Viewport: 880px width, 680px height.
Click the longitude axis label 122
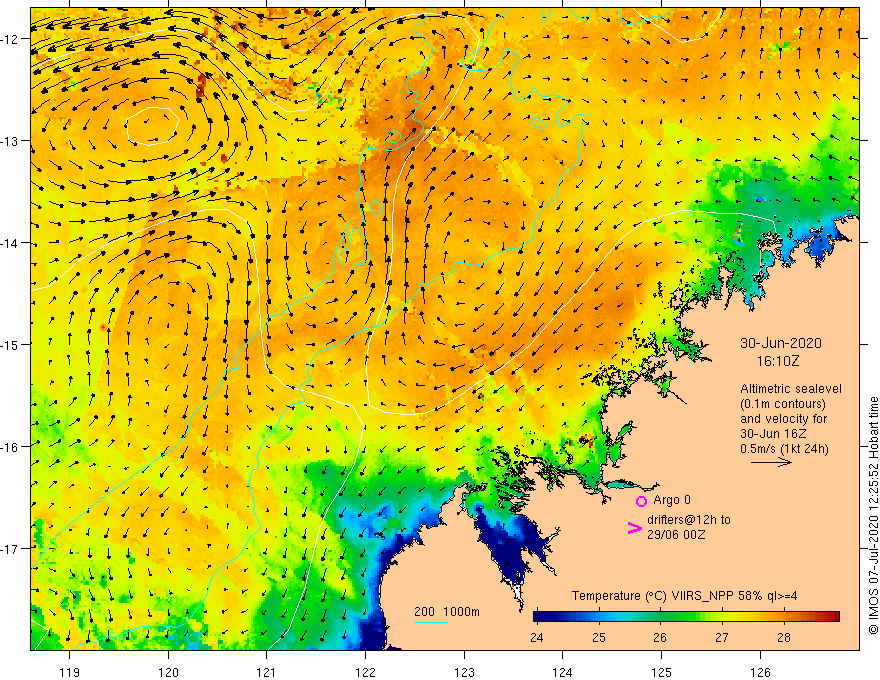(x=365, y=672)
